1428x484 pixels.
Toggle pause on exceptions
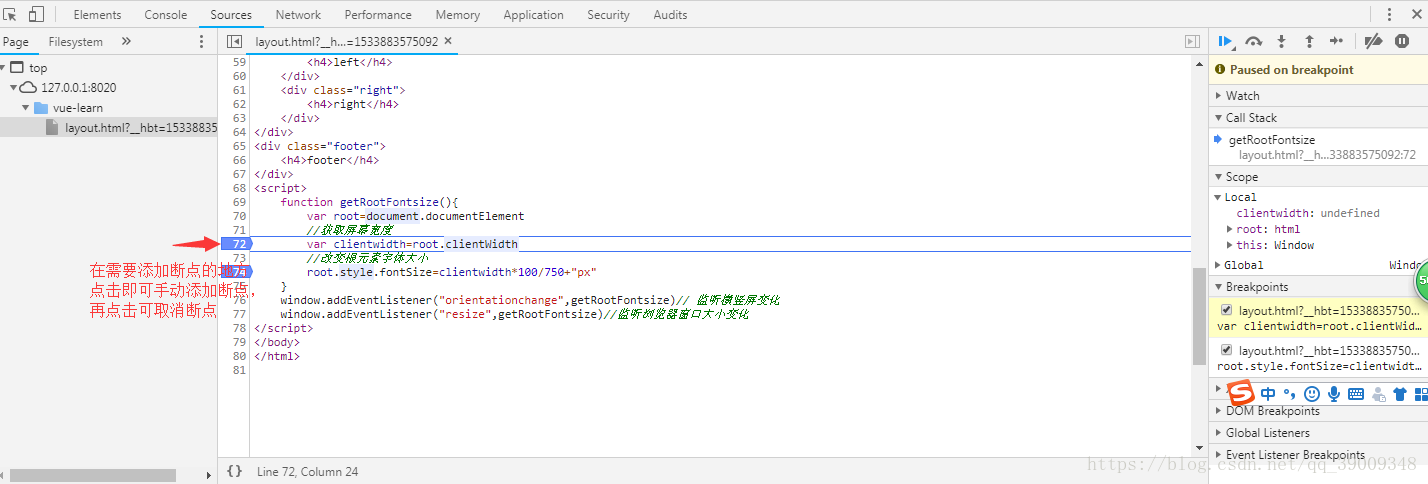coord(1402,41)
